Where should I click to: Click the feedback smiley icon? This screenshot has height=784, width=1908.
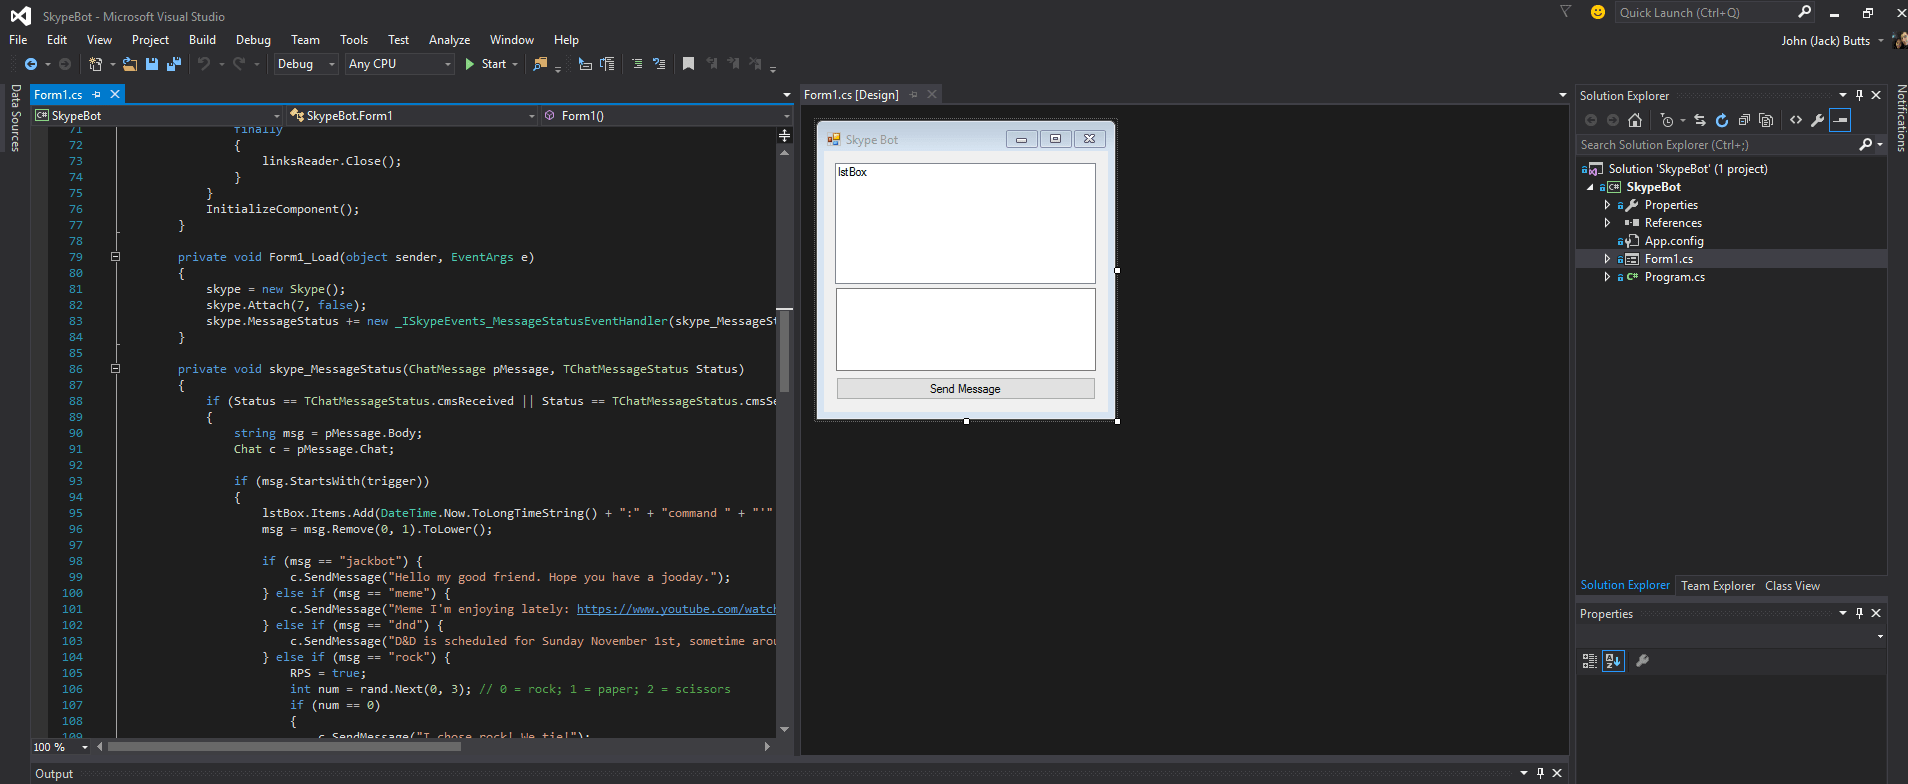point(1598,12)
